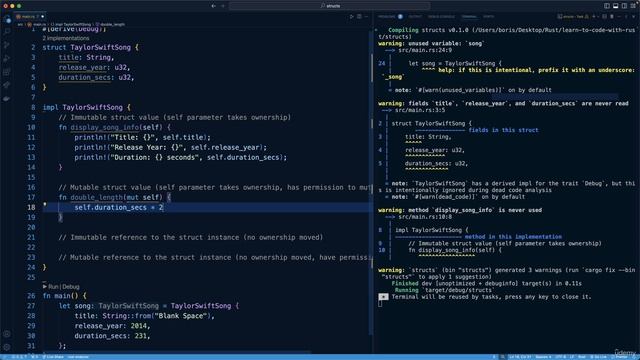Screen dimensions: 640x360
Task: Click the structs command center search box
Action: click(x=329, y=6)
